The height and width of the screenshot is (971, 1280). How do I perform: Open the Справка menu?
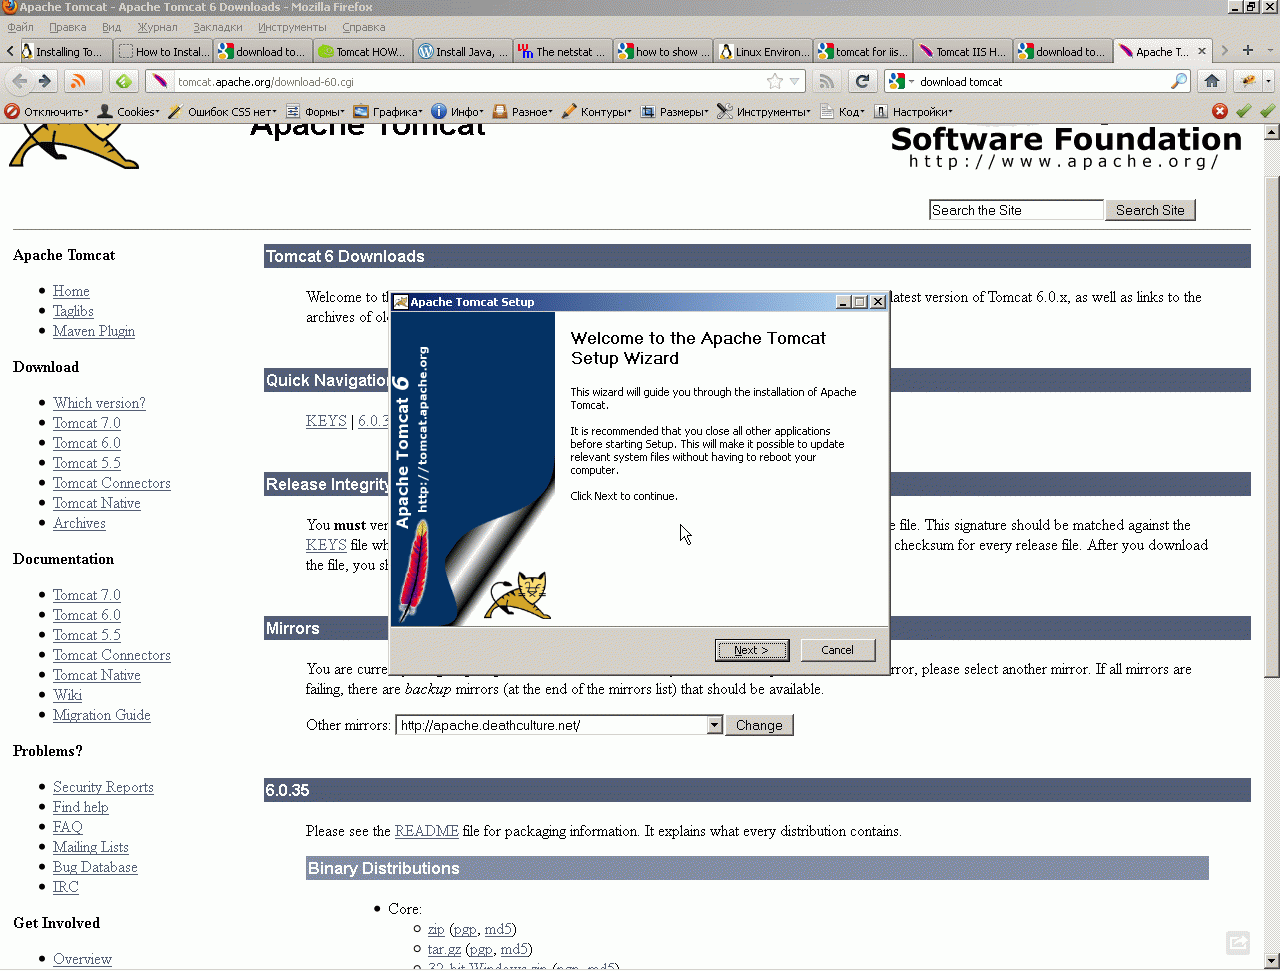coord(364,27)
